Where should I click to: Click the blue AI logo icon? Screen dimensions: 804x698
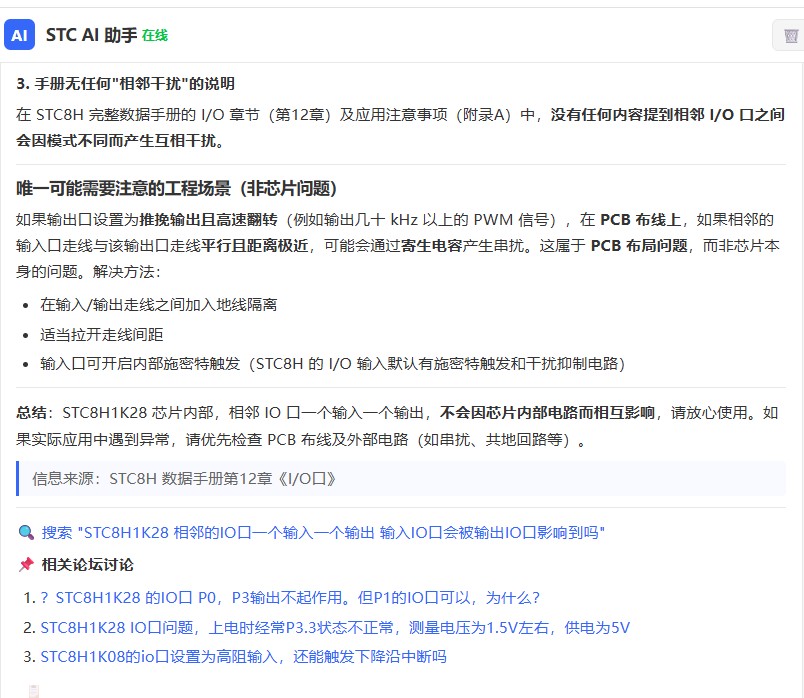pos(19,35)
